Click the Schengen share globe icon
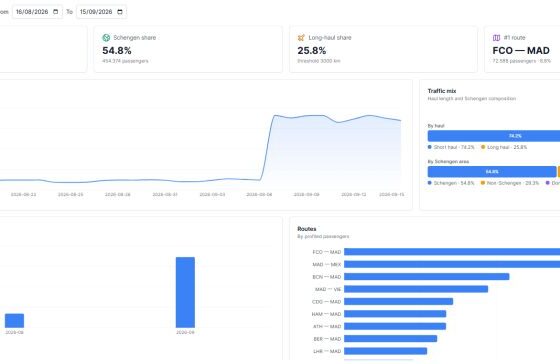This screenshot has height=364, width=560. tap(106, 38)
